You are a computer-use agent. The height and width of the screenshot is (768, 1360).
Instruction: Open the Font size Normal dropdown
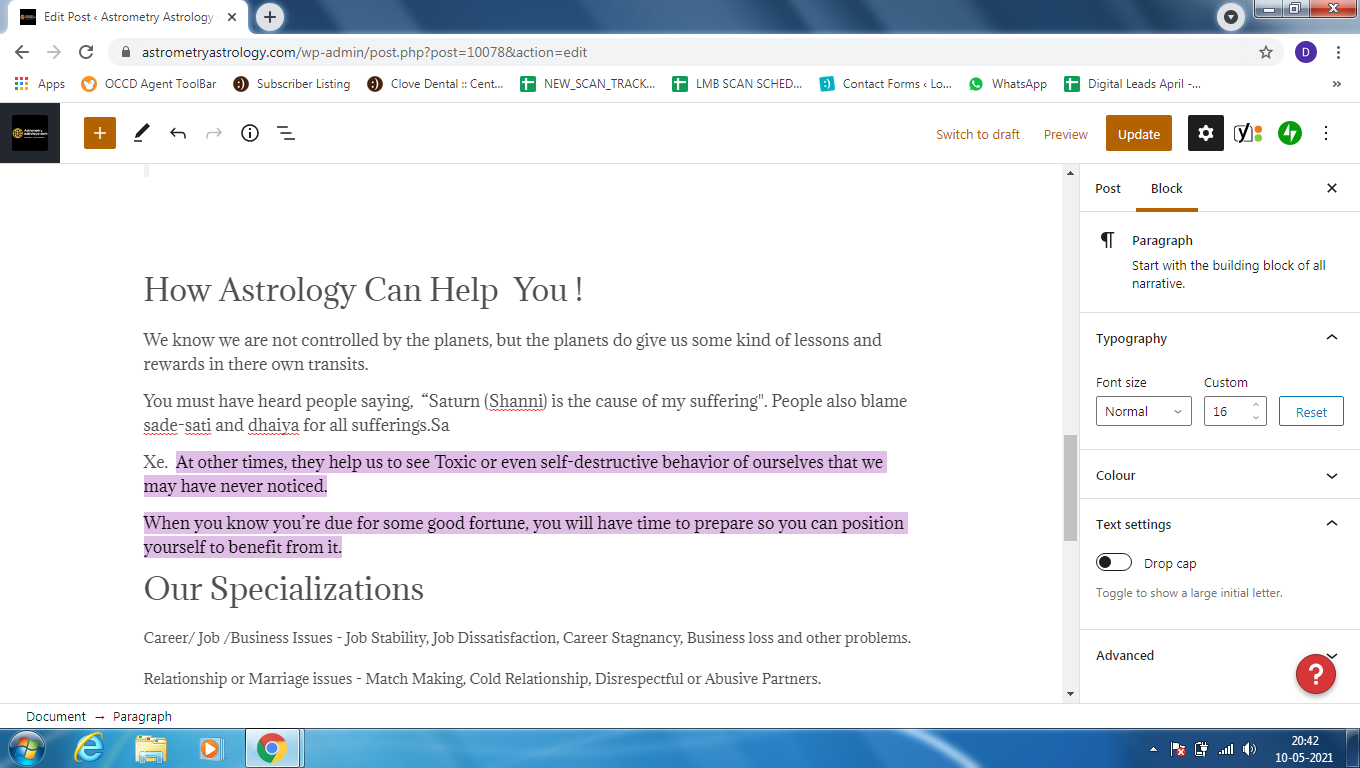tap(1143, 411)
